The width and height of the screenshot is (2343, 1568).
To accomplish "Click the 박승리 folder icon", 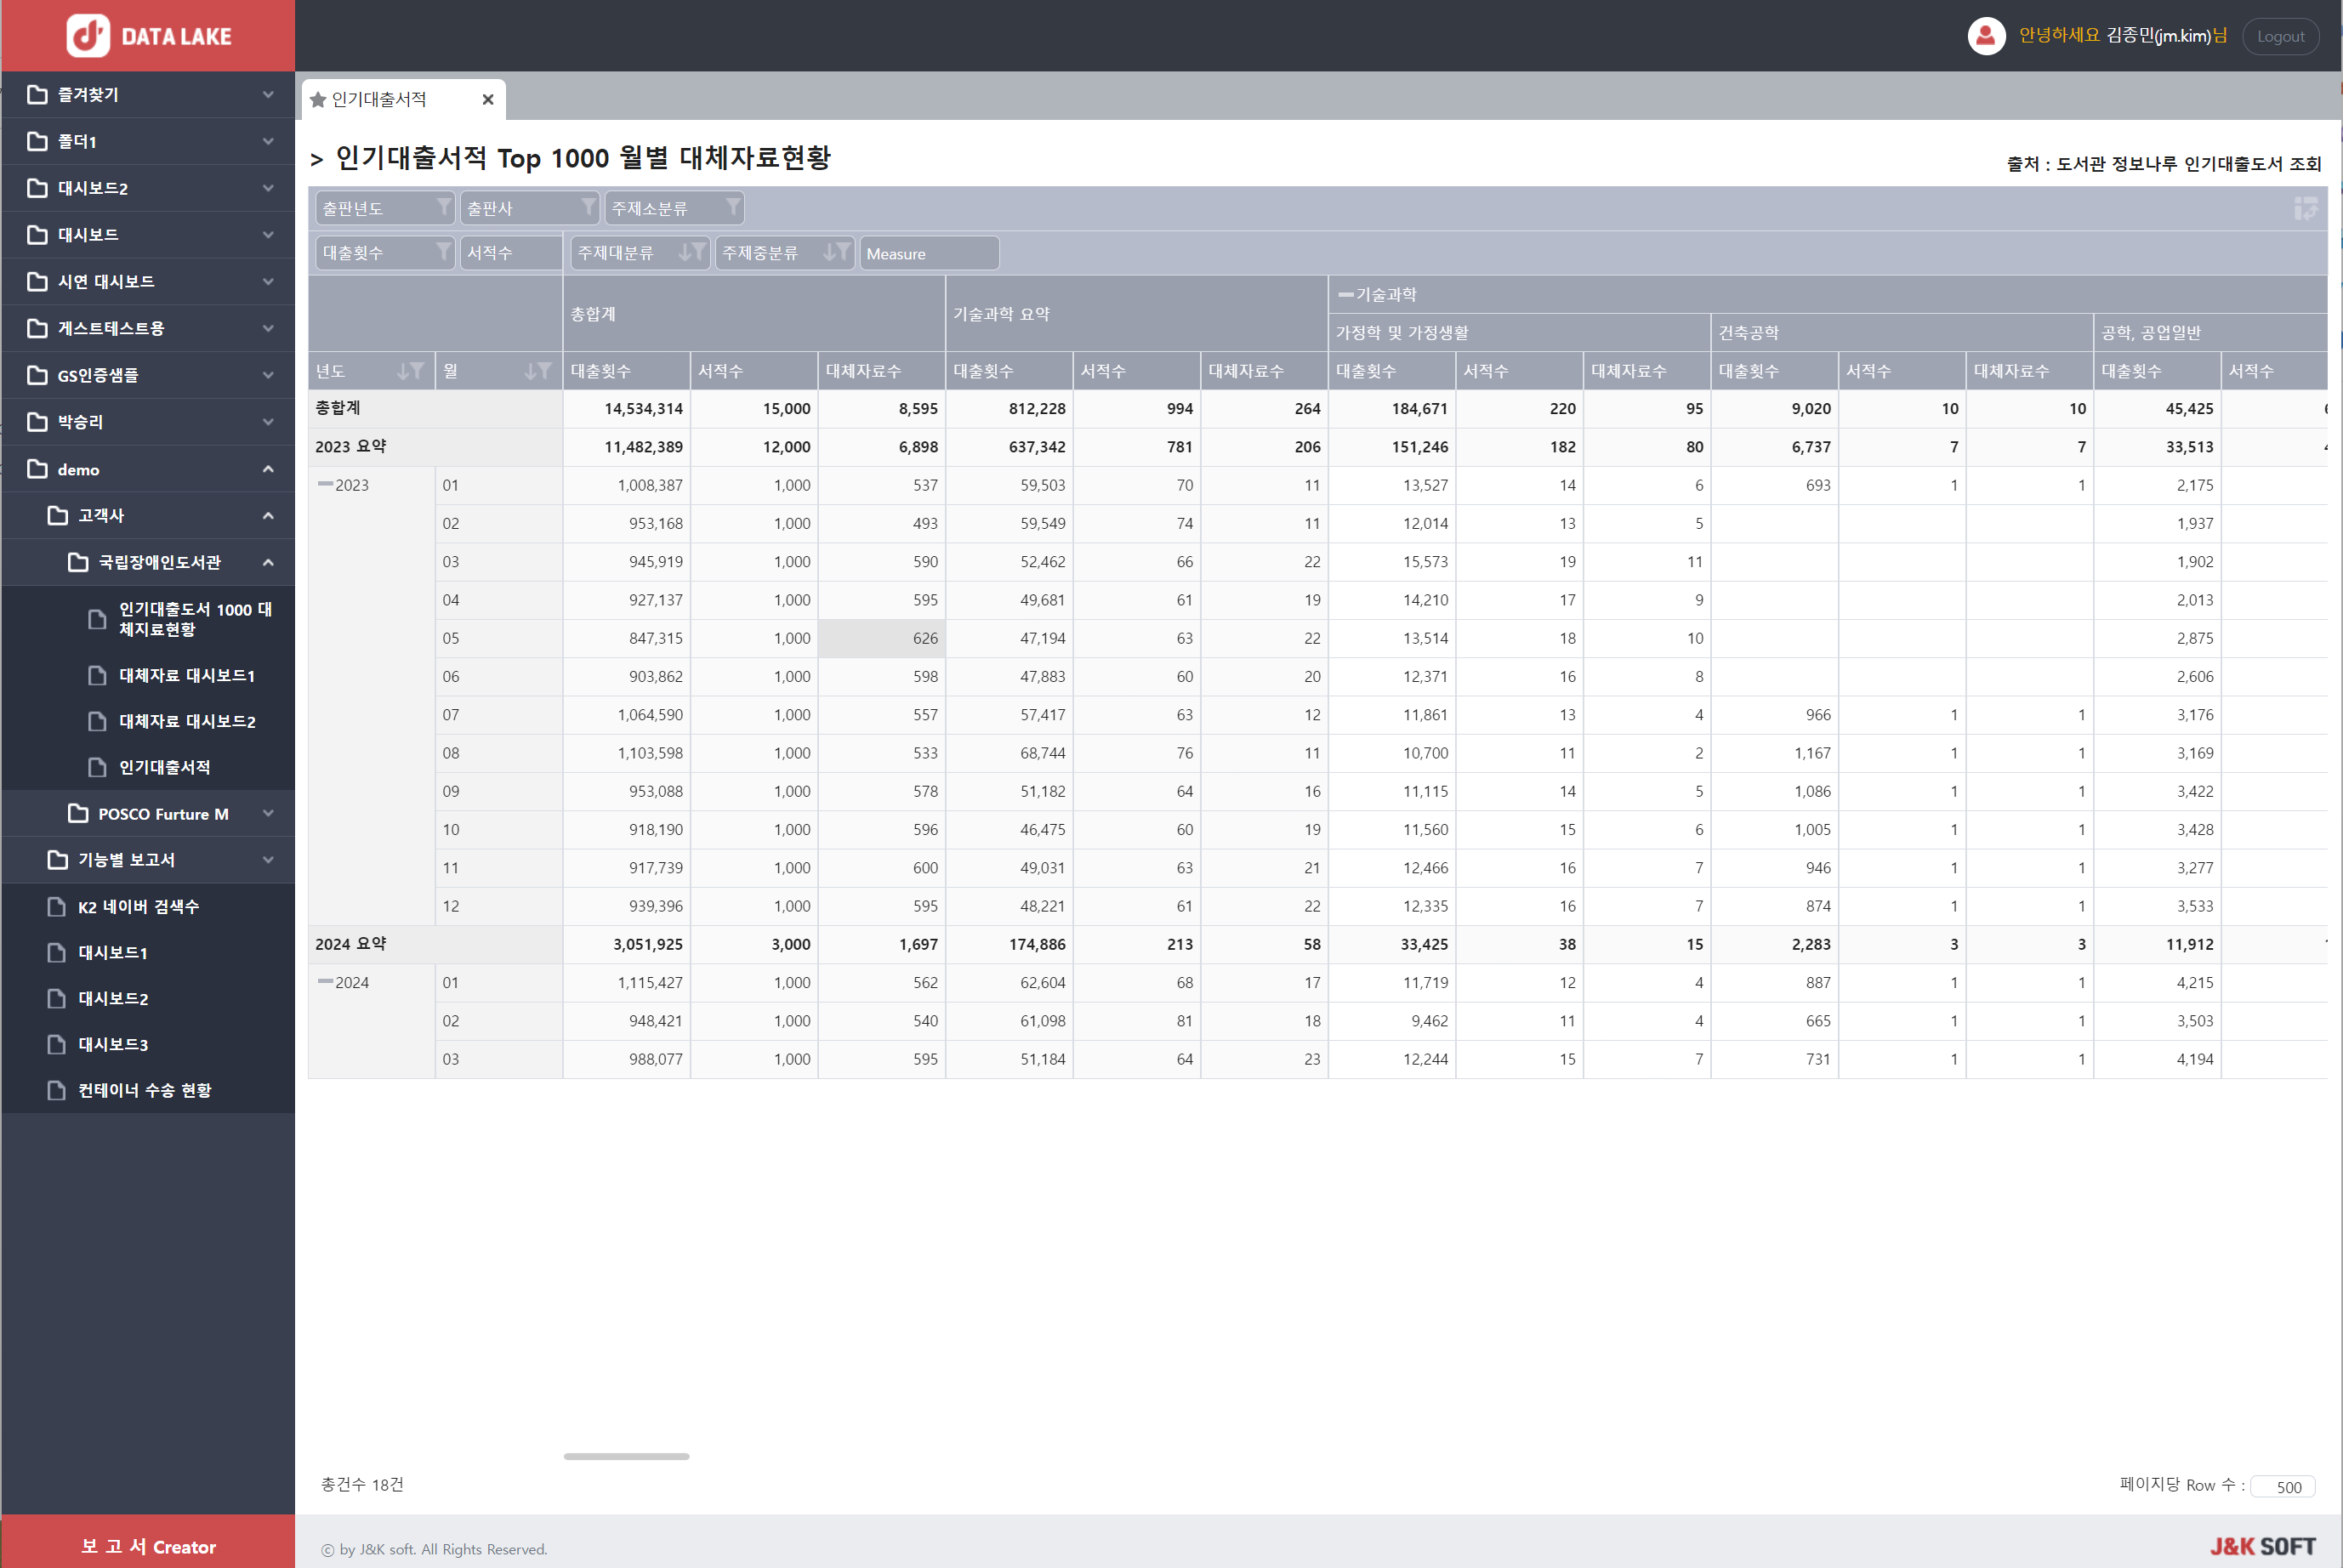I will coord(37,422).
